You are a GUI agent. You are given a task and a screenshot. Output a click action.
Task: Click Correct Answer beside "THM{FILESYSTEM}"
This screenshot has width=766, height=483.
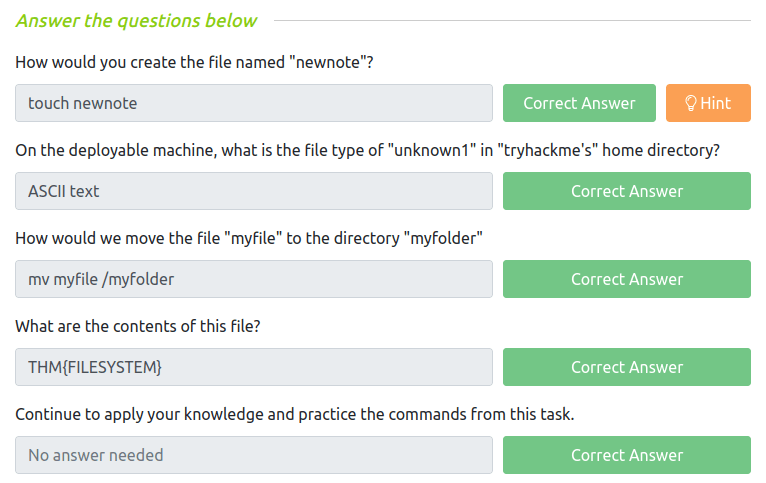coord(627,367)
